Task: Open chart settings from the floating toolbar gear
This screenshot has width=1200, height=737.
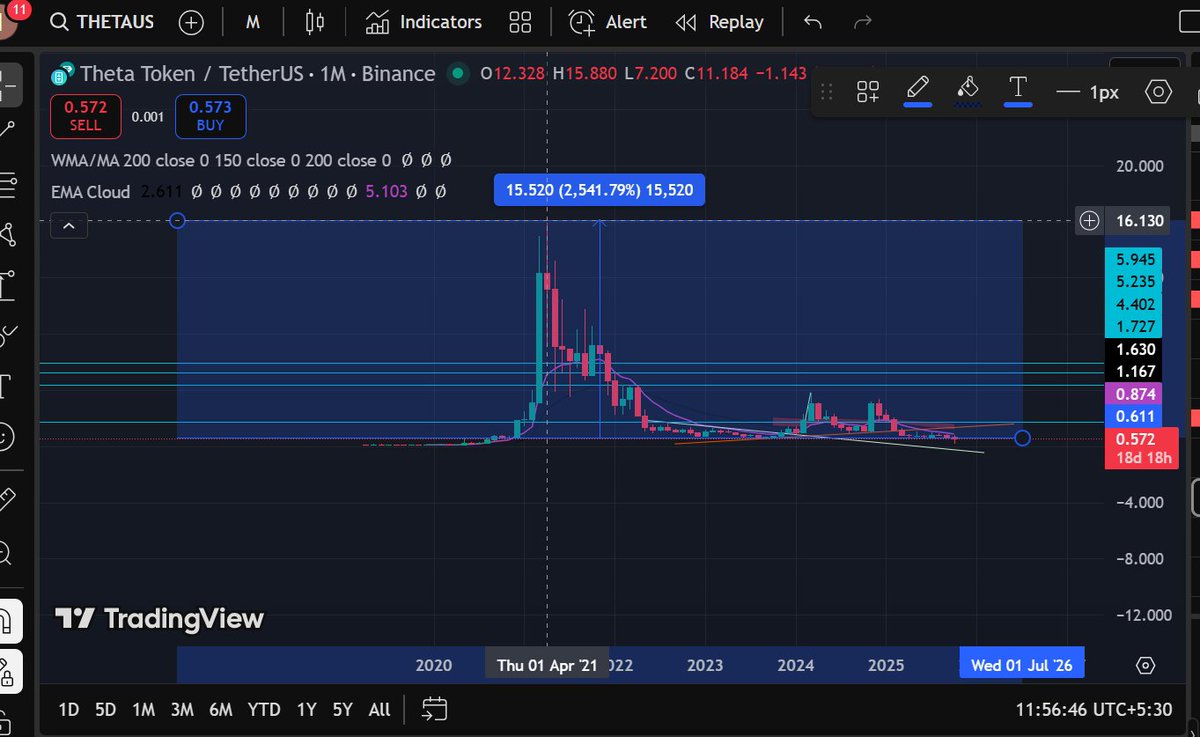Action: click(x=1158, y=91)
